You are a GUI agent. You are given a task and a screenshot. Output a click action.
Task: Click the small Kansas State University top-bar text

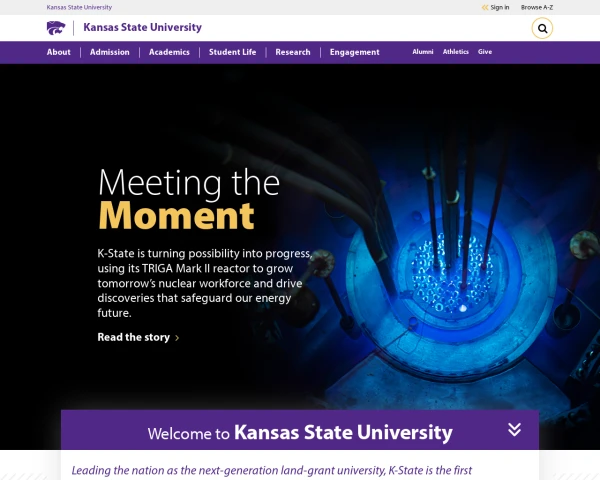coord(79,7)
